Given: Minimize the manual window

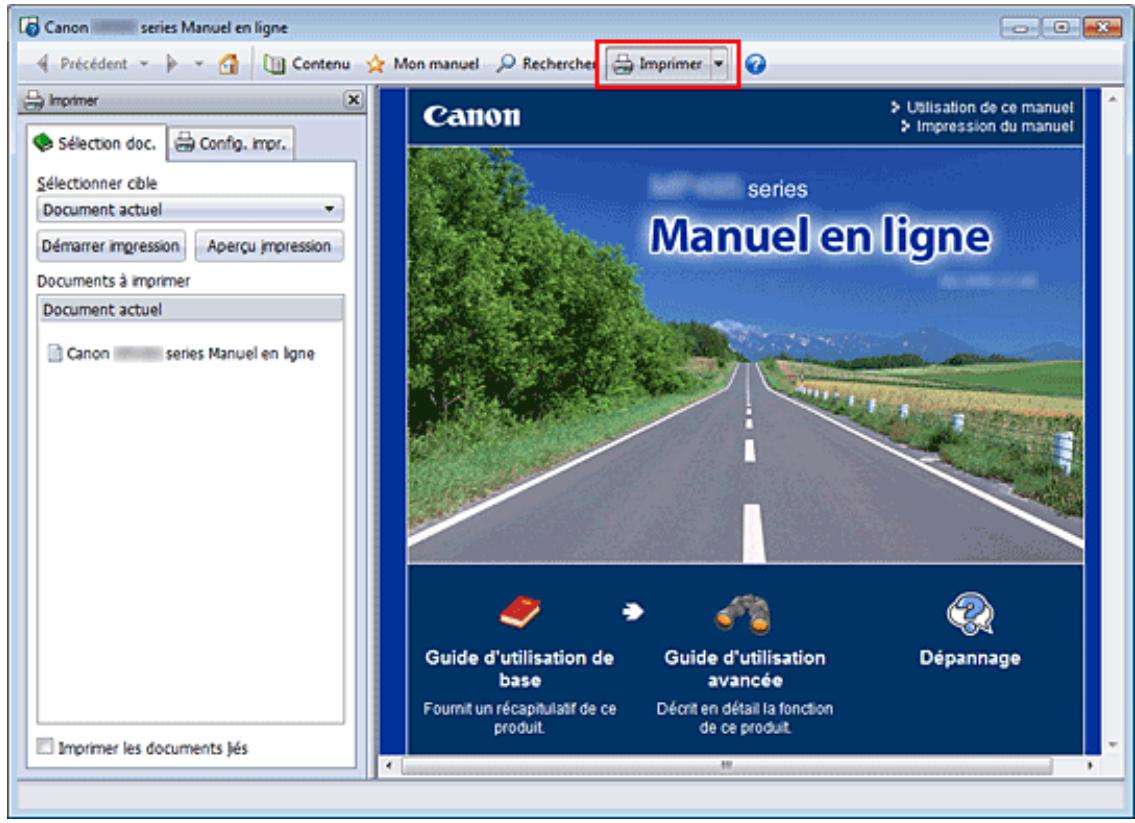Looking at the screenshot, I should [1021, 28].
